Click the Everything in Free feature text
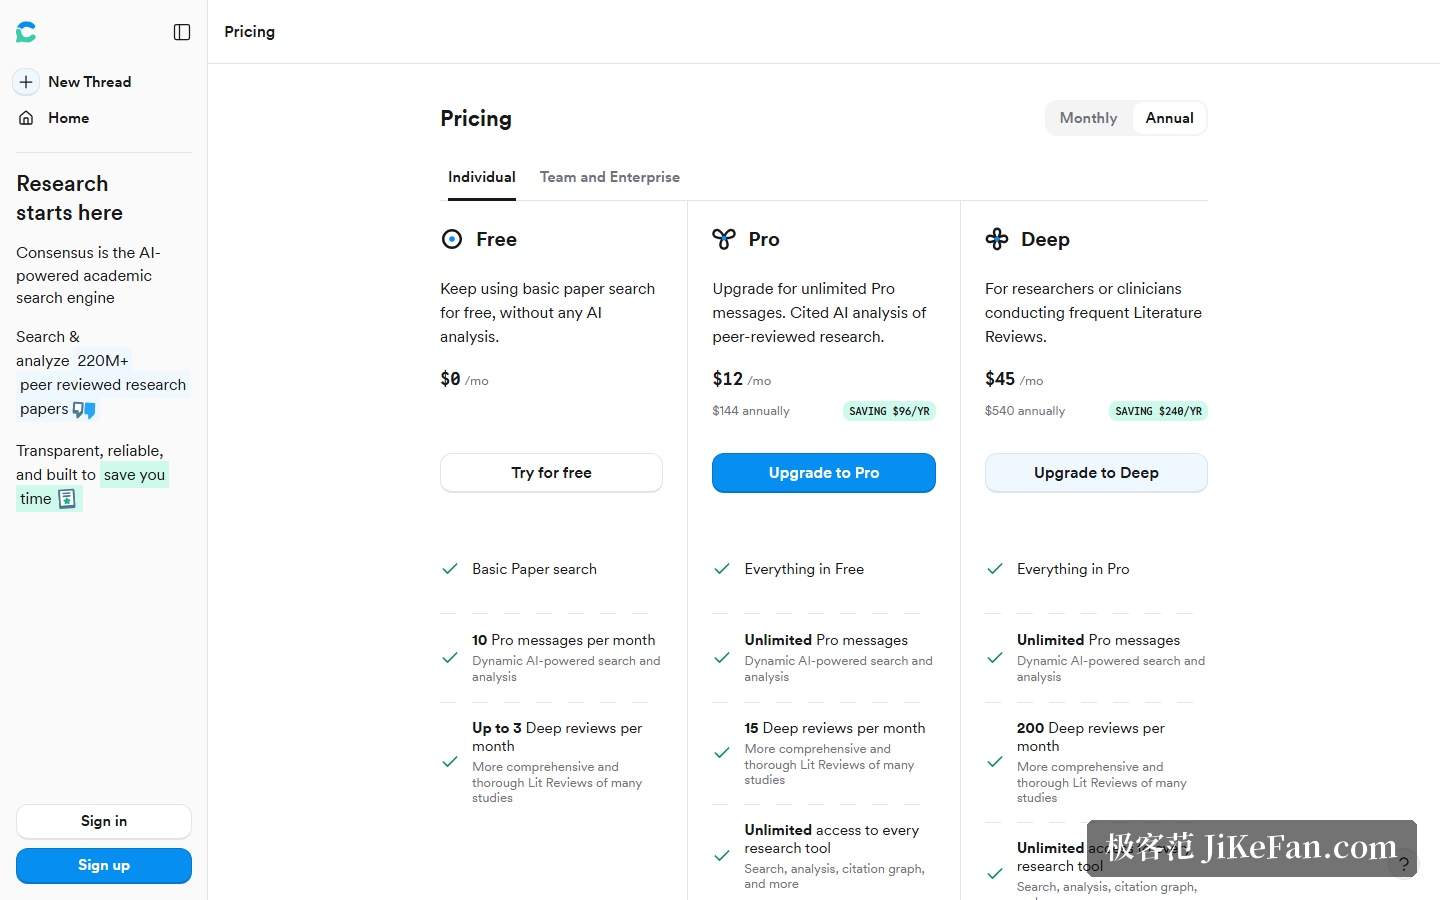 click(804, 569)
